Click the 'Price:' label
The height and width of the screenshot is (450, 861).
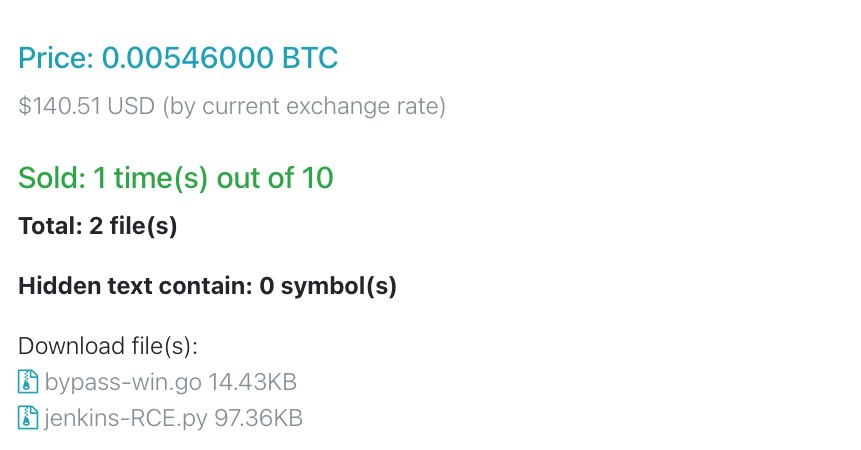[x=56, y=58]
